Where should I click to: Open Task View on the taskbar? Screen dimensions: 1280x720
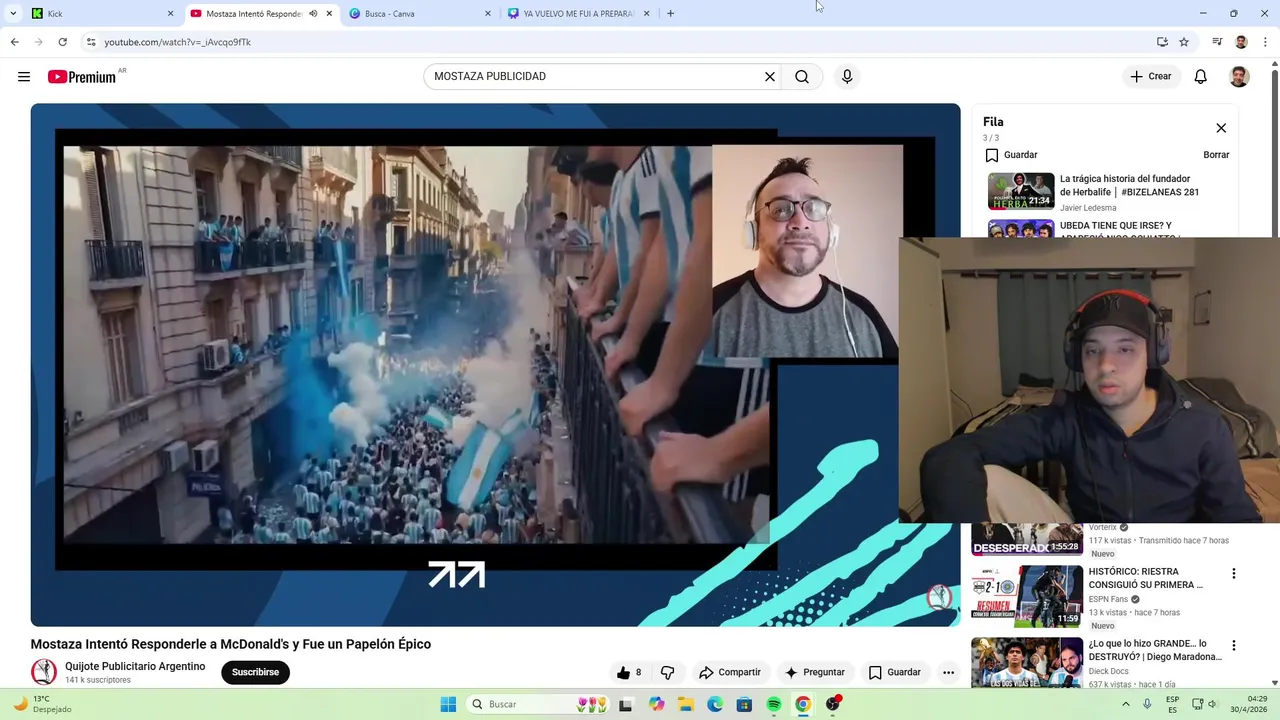[x=626, y=704]
